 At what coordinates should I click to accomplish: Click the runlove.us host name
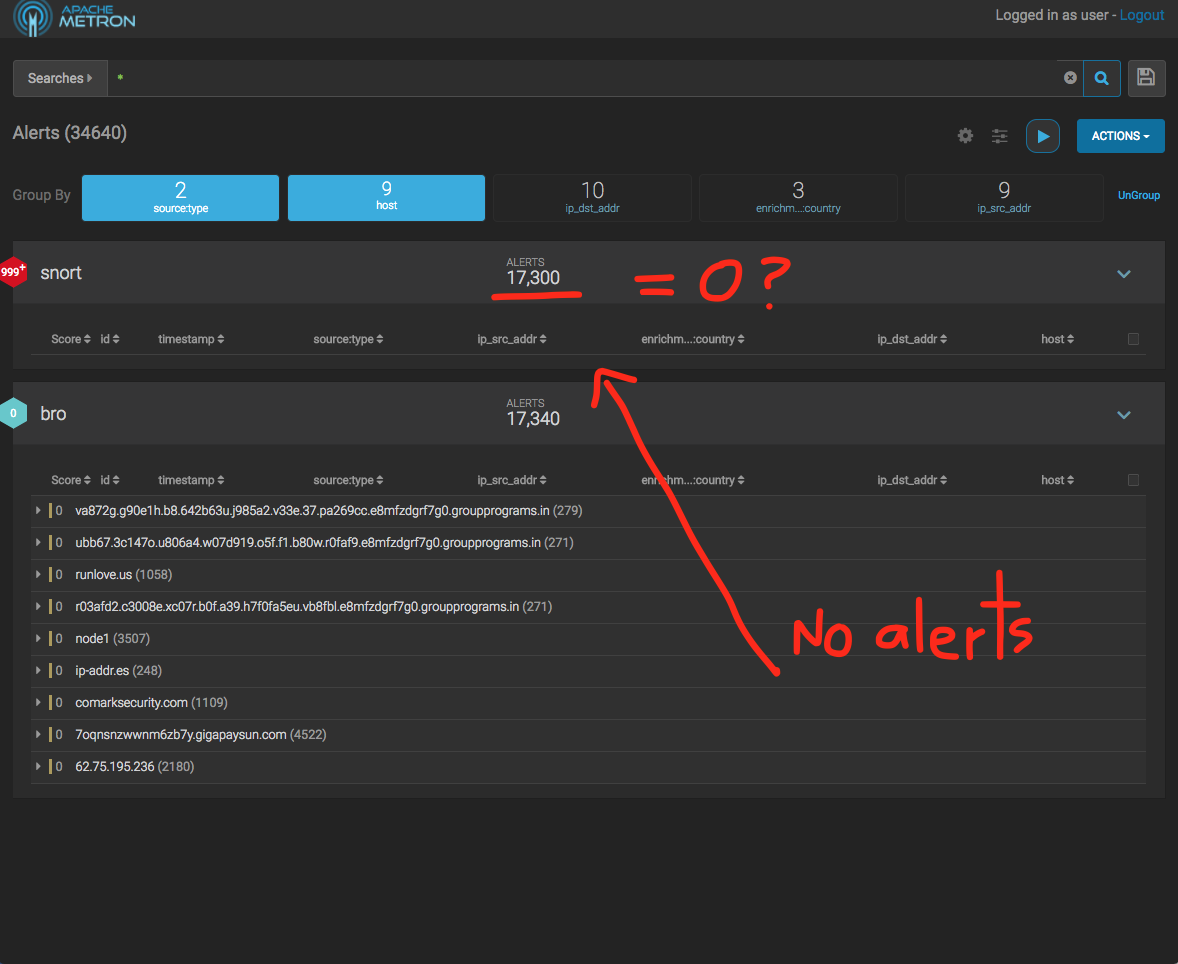point(104,575)
